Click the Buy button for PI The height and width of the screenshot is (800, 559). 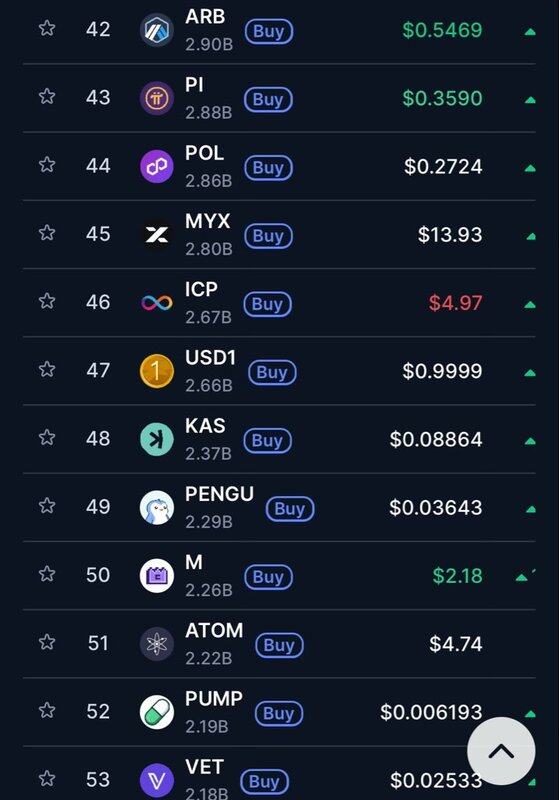coord(268,99)
